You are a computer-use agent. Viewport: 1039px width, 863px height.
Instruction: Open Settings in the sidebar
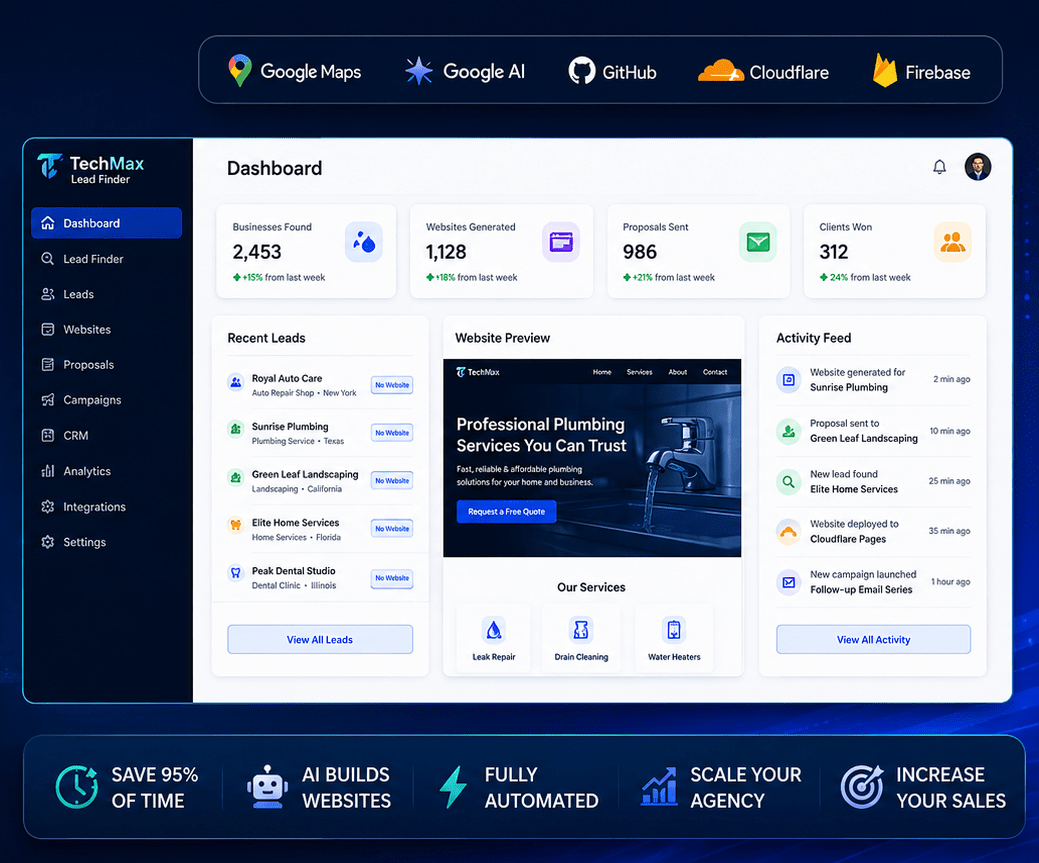[107, 542]
